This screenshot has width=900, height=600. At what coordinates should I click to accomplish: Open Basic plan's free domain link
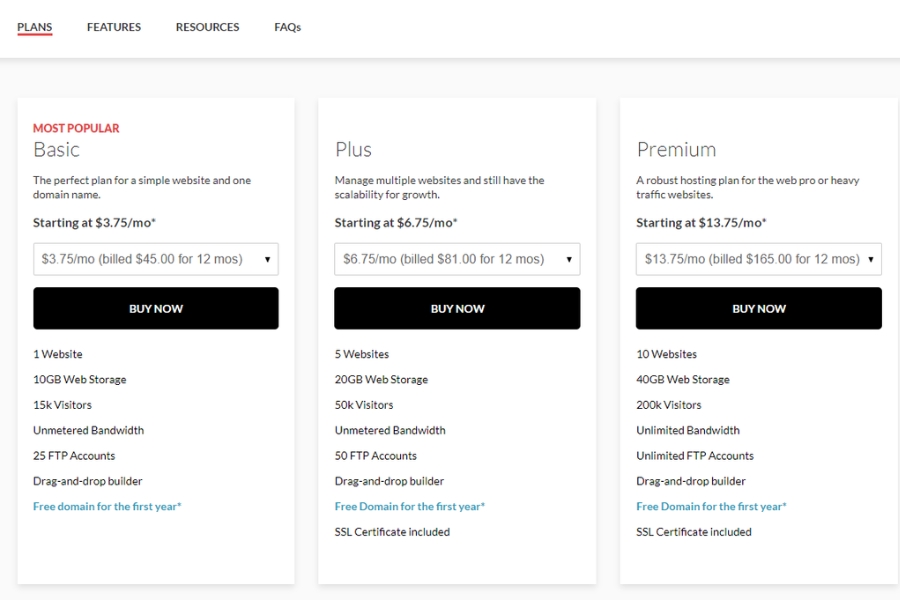point(107,506)
